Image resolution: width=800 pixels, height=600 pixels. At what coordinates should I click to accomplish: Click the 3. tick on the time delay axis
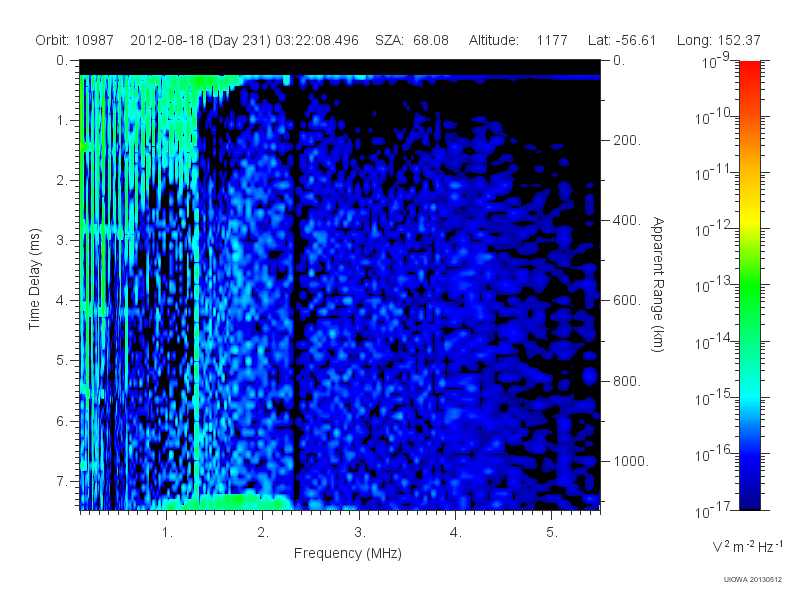(62, 240)
